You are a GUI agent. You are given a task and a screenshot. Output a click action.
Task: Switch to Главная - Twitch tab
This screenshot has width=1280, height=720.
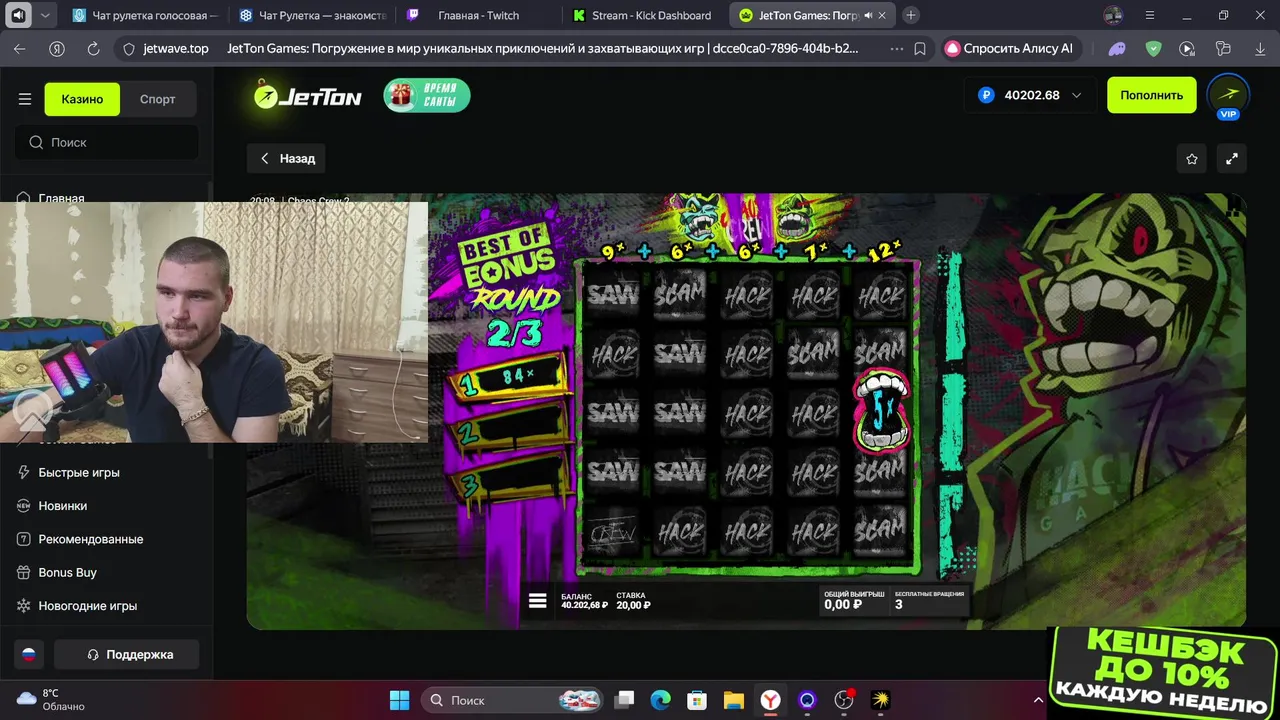click(479, 15)
